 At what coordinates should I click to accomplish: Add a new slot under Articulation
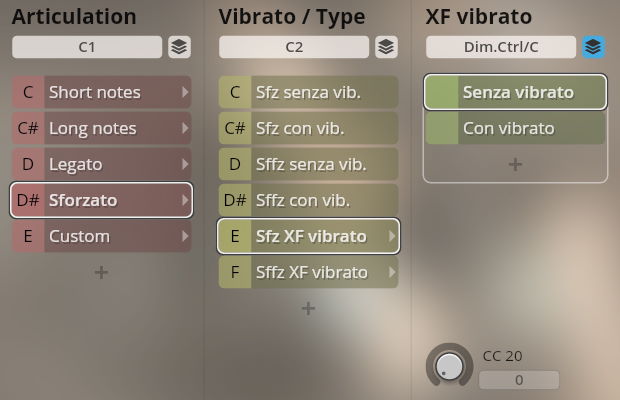coord(101,272)
